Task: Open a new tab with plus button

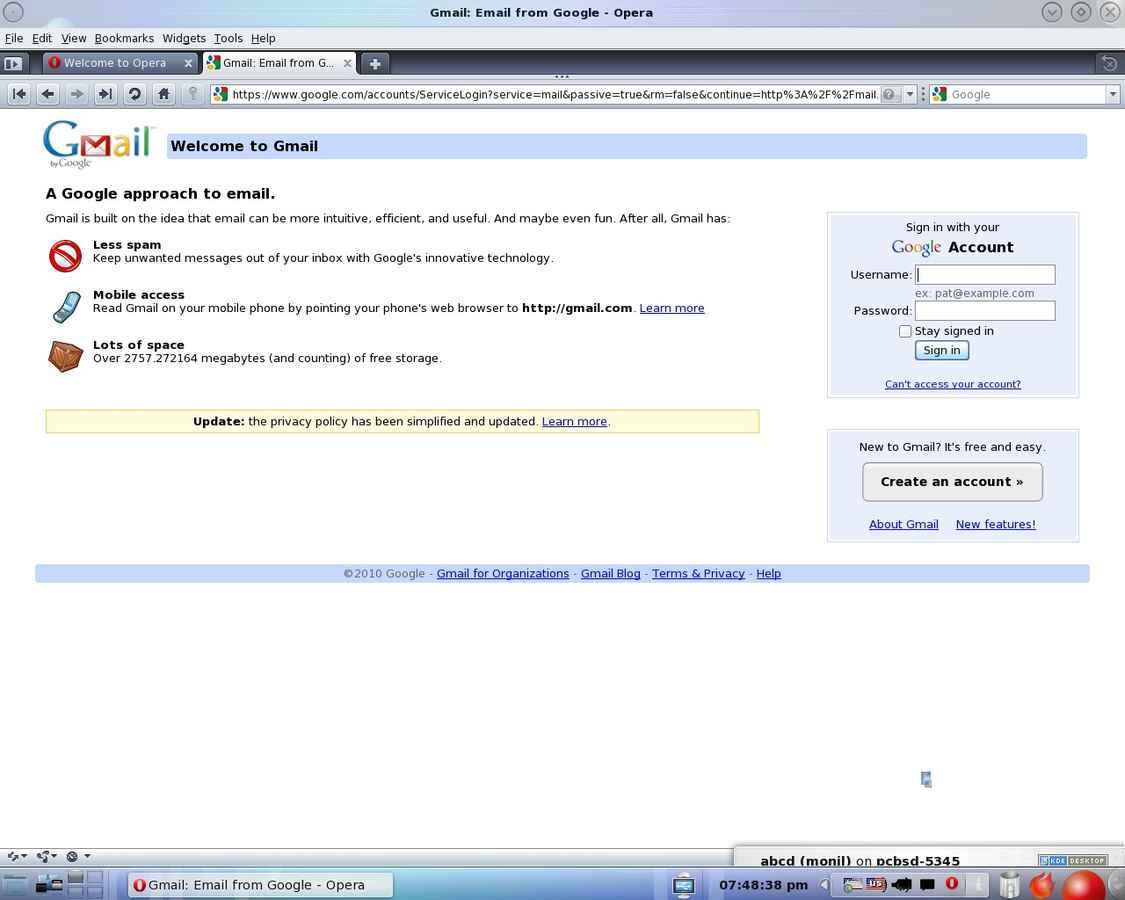Action: (x=375, y=63)
